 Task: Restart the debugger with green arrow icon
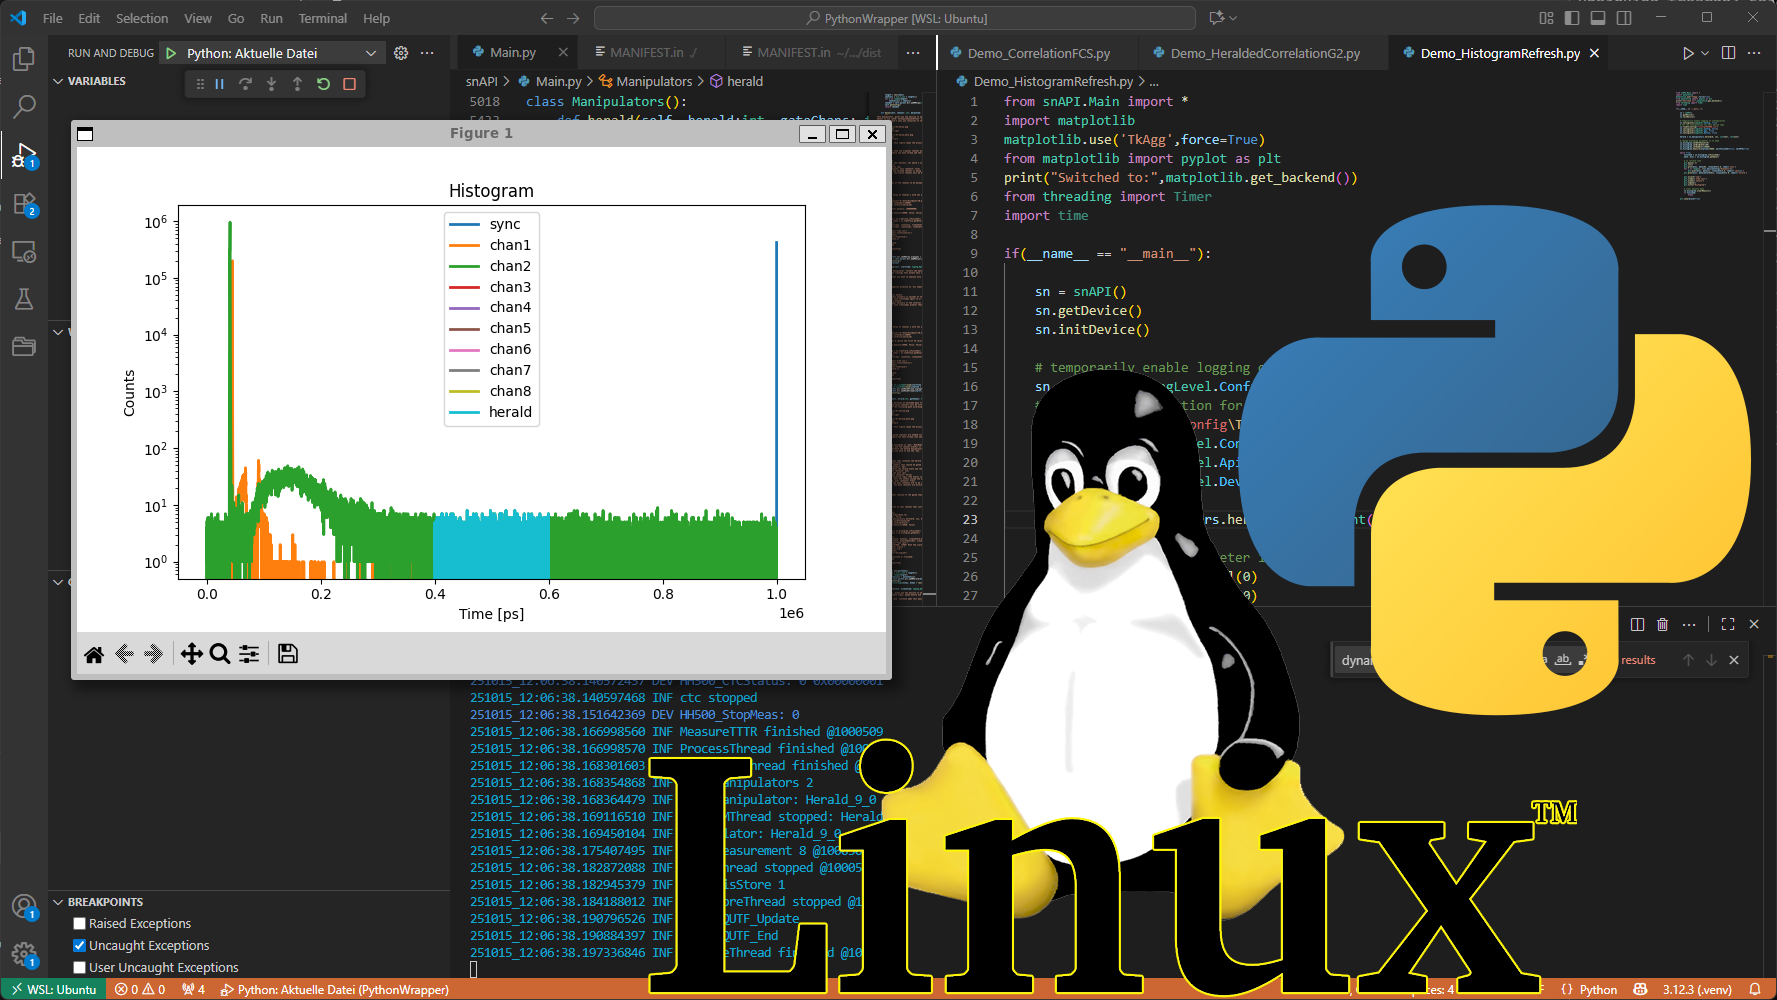coord(323,84)
